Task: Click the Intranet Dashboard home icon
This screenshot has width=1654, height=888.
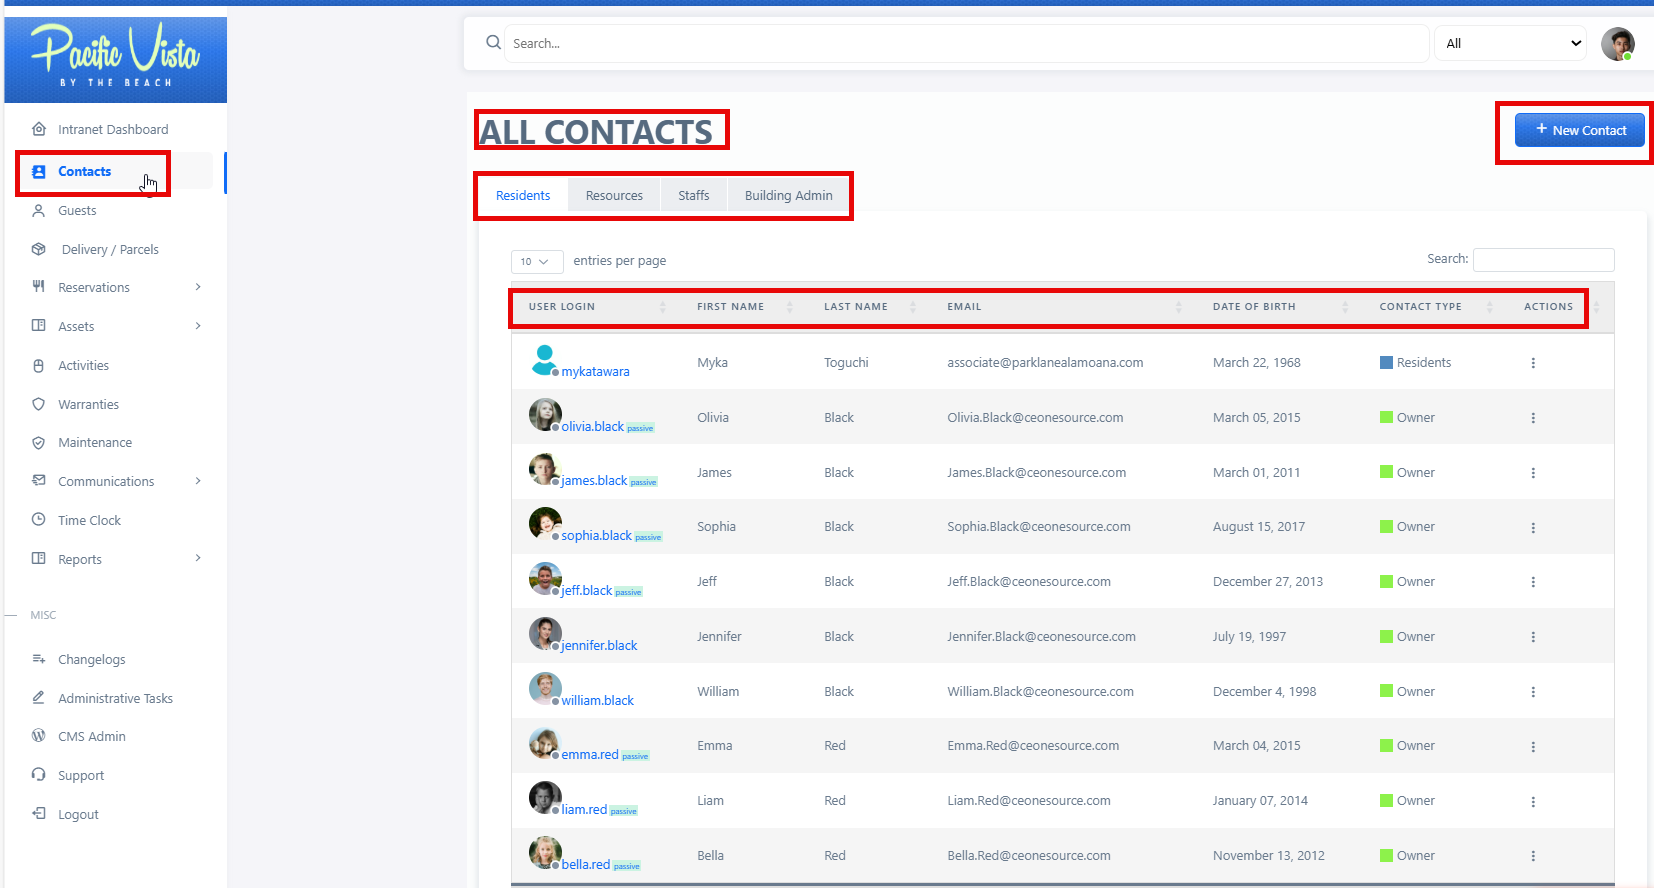Action: (39, 129)
